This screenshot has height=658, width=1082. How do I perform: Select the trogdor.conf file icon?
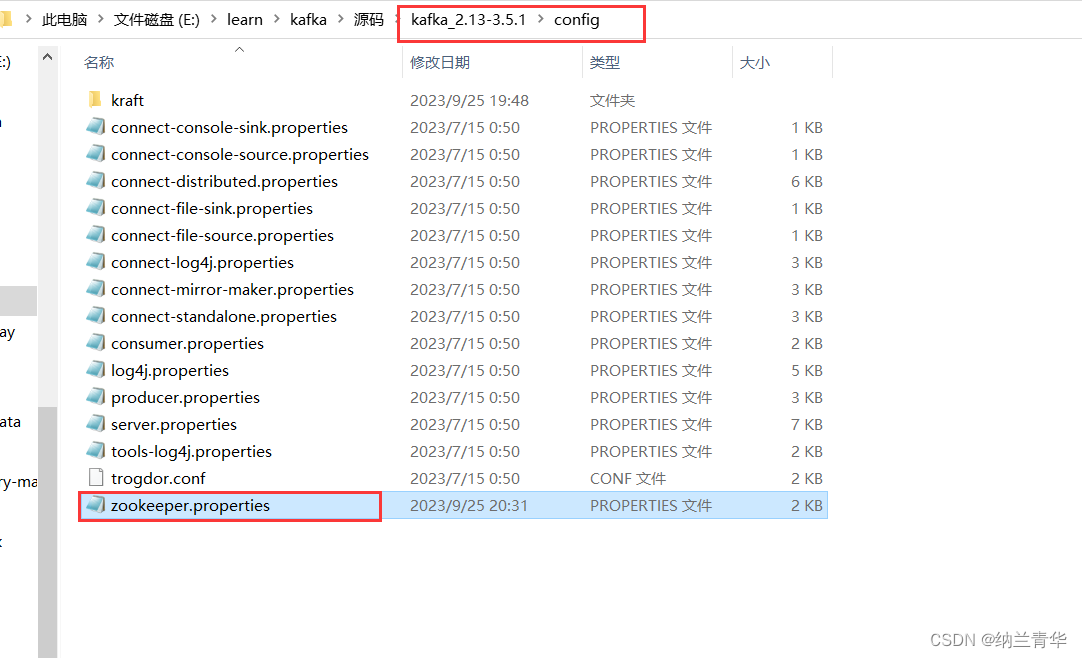(x=95, y=478)
